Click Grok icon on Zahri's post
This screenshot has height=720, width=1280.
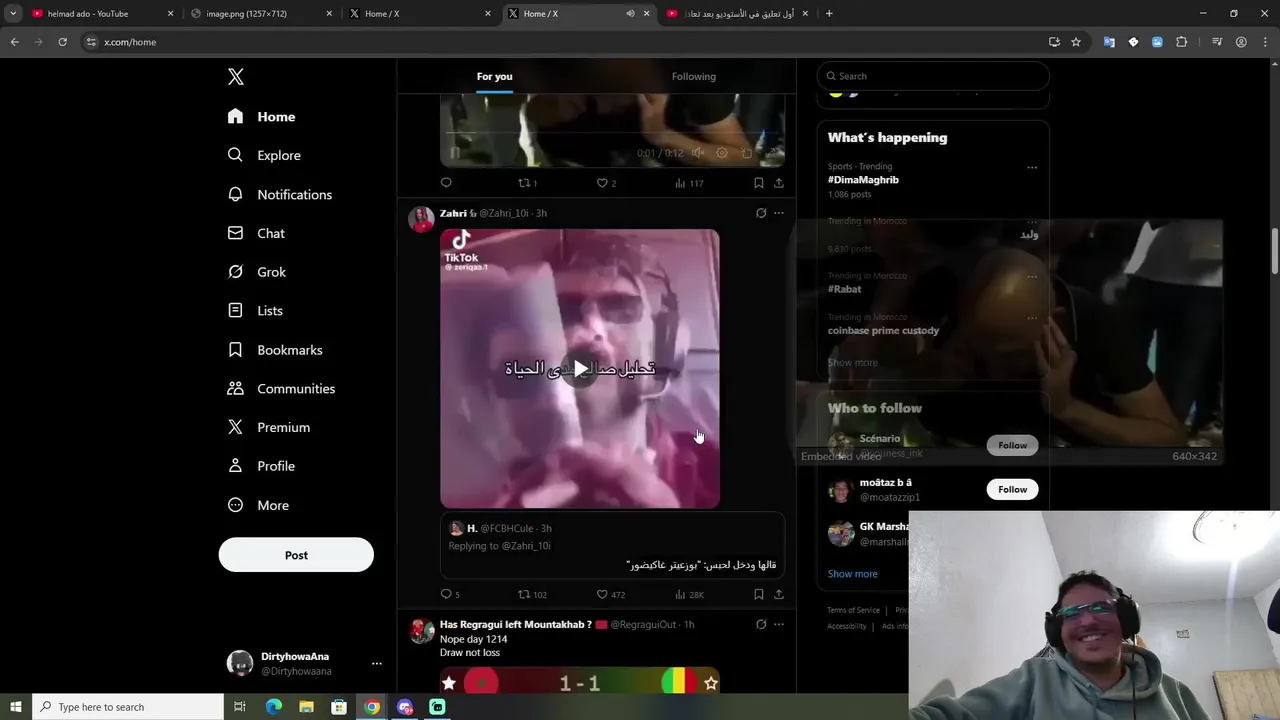coord(761,213)
